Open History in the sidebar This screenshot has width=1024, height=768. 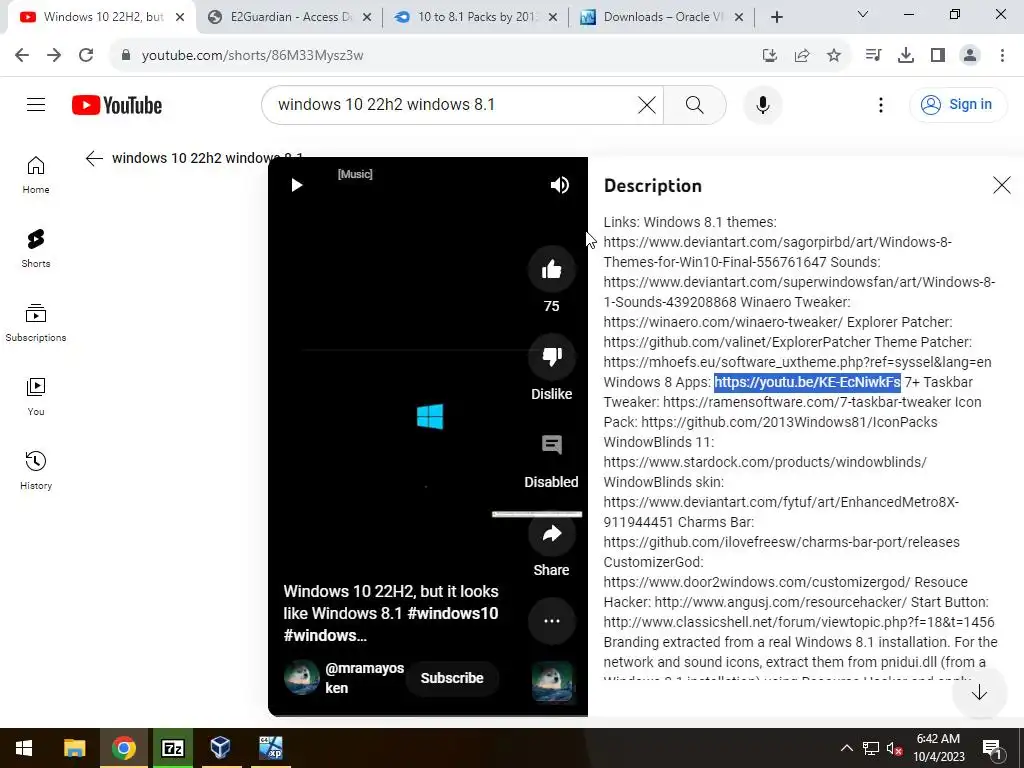coord(36,470)
